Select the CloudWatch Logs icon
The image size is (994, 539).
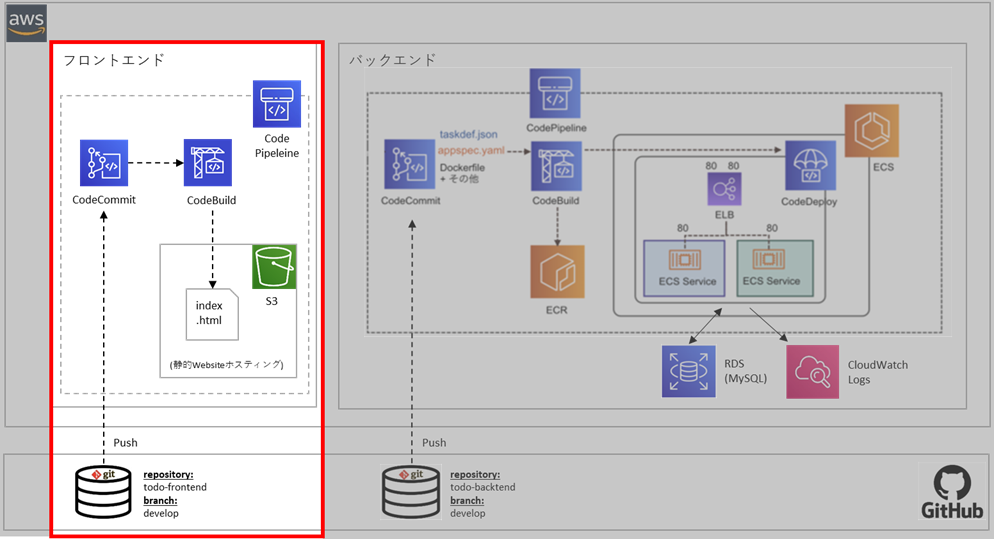(811, 371)
